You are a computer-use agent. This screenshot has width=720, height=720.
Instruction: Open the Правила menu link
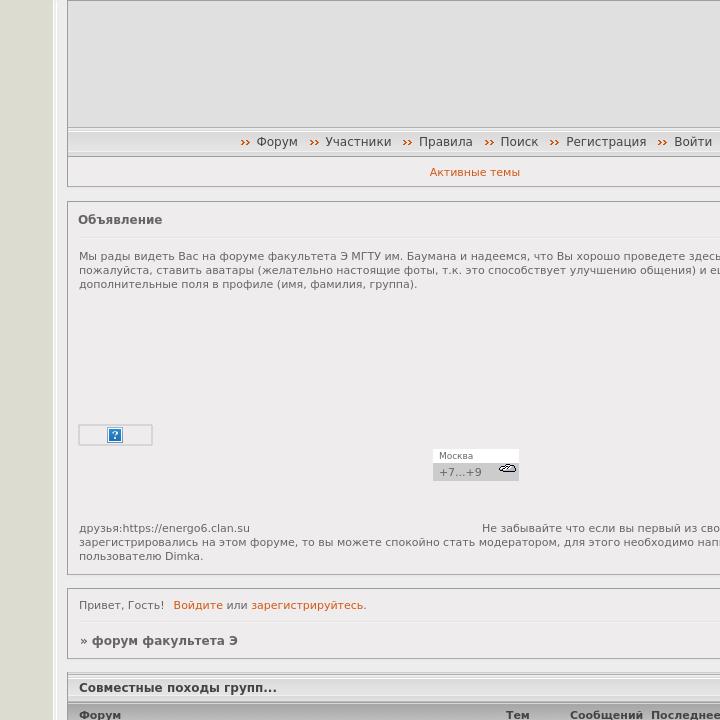click(x=445, y=142)
